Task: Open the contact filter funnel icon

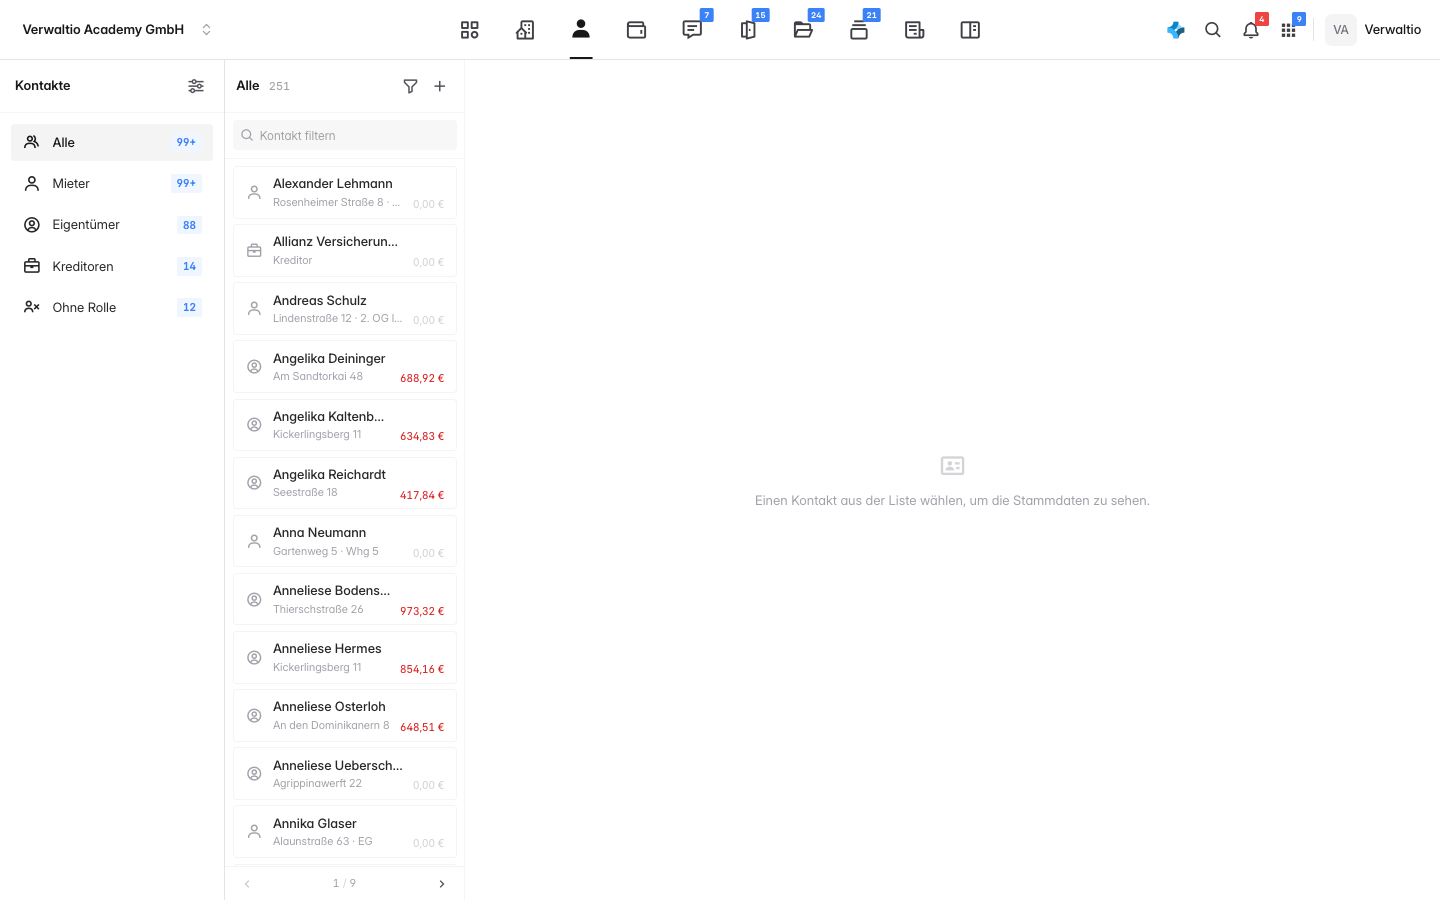Action: click(410, 86)
